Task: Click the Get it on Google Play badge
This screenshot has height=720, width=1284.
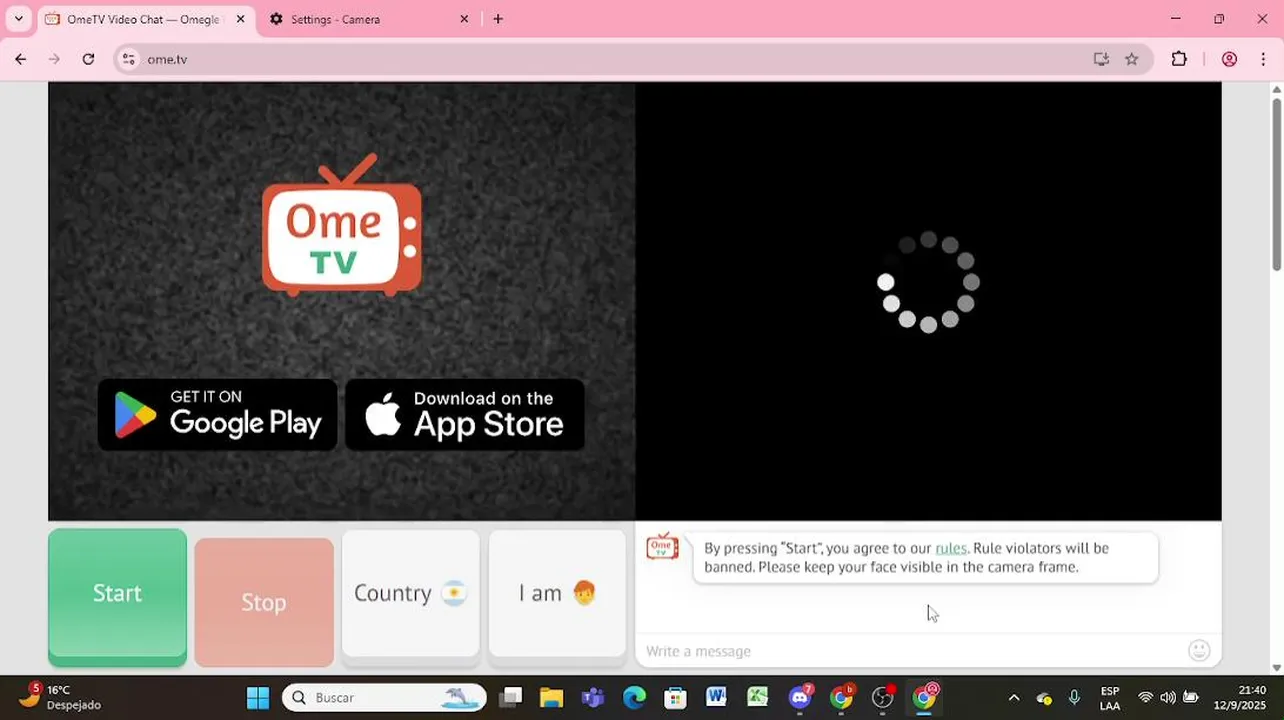Action: [x=218, y=414]
